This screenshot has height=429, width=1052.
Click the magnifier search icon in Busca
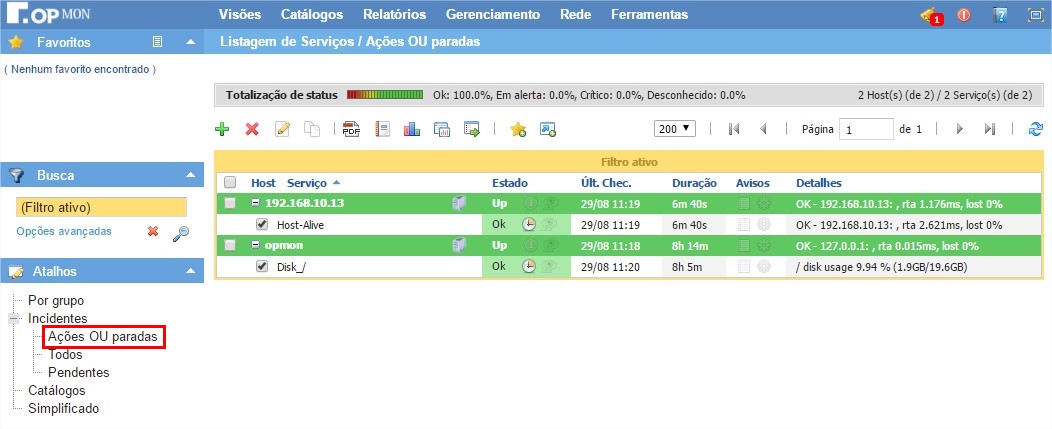(181, 232)
